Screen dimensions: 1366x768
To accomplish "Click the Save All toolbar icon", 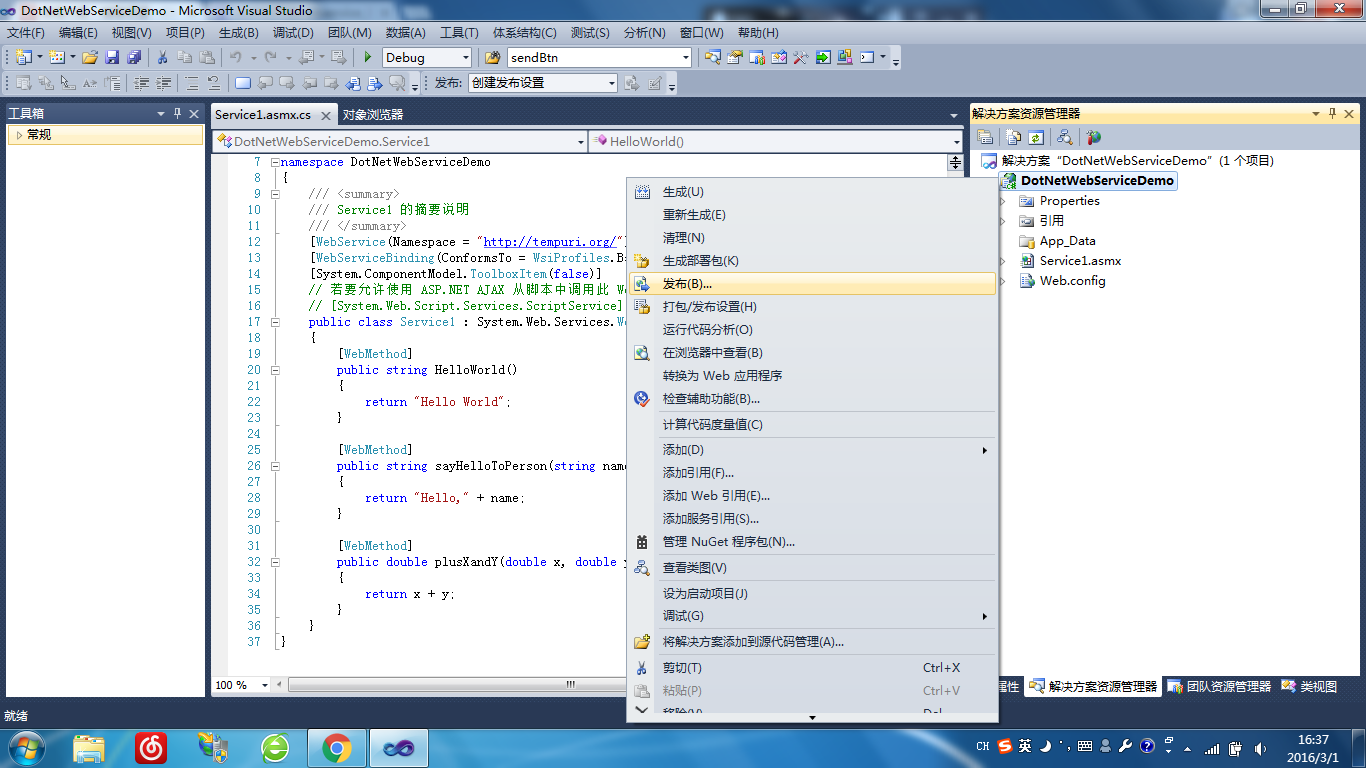I will [134, 57].
